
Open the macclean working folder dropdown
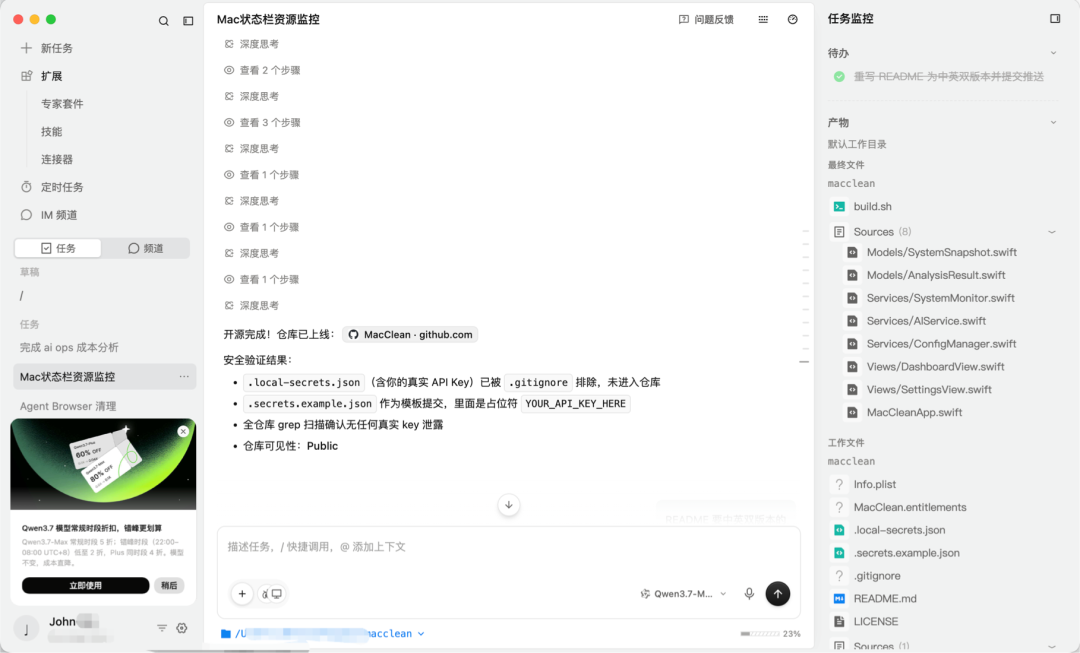coord(323,634)
